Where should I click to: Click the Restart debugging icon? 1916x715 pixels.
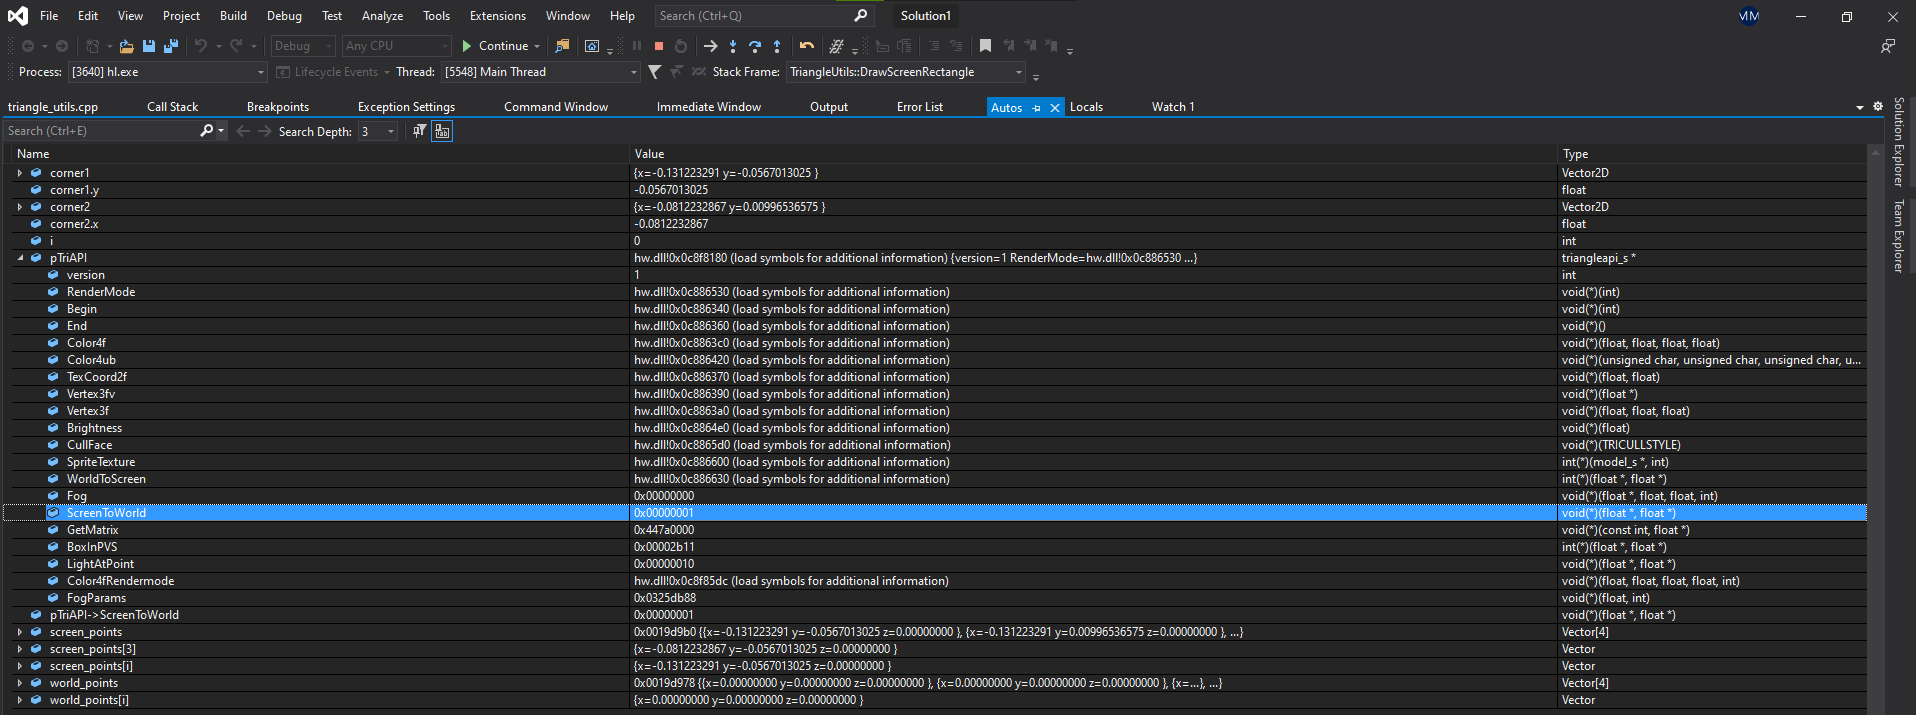tap(681, 46)
